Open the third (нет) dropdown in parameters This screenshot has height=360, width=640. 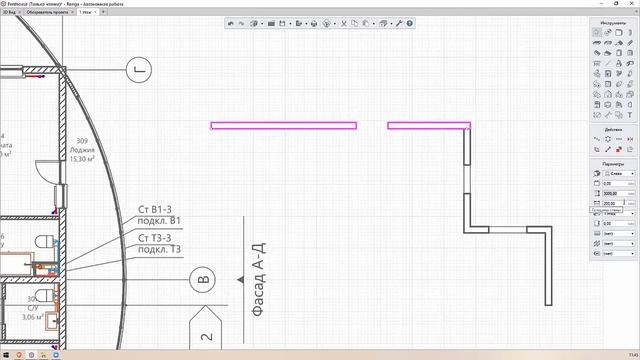click(x=619, y=253)
